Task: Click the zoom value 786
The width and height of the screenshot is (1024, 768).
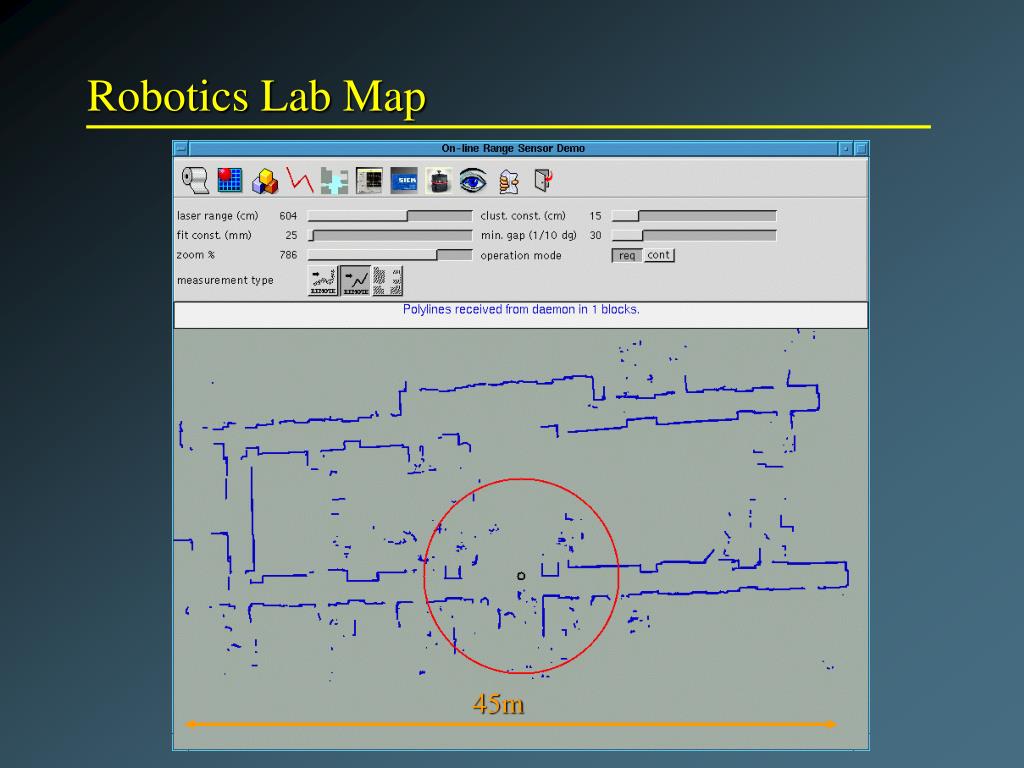Action: pos(288,255)
